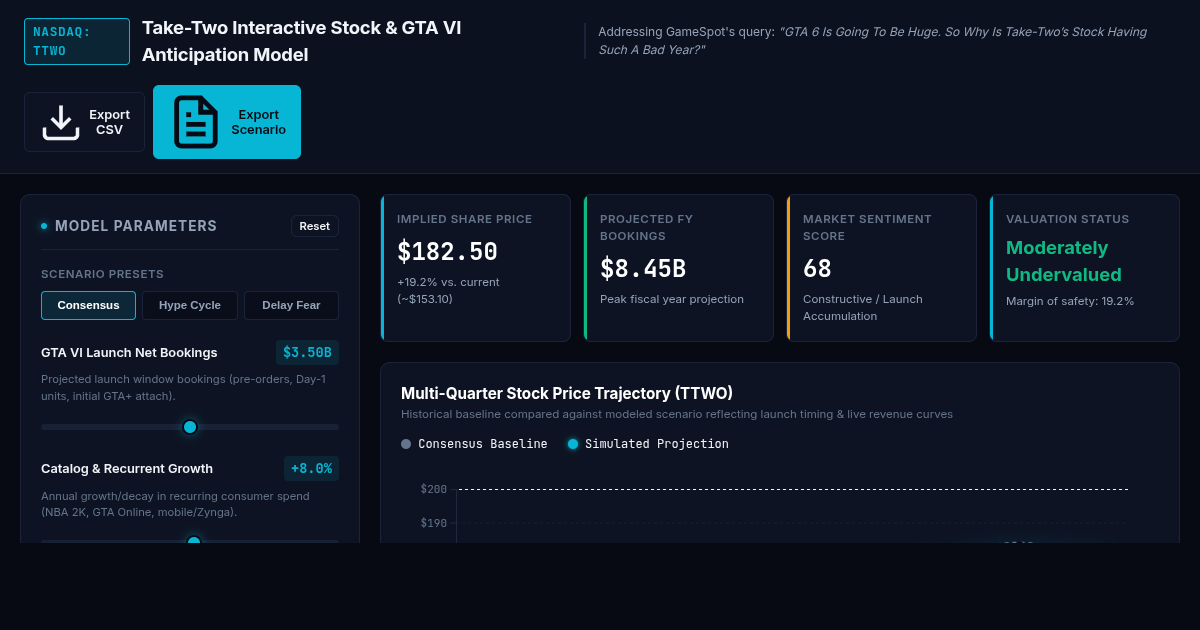This screenshot has height=630, width=1200.
Task: Click the Model Parameters heading
Action: (136, 226)
